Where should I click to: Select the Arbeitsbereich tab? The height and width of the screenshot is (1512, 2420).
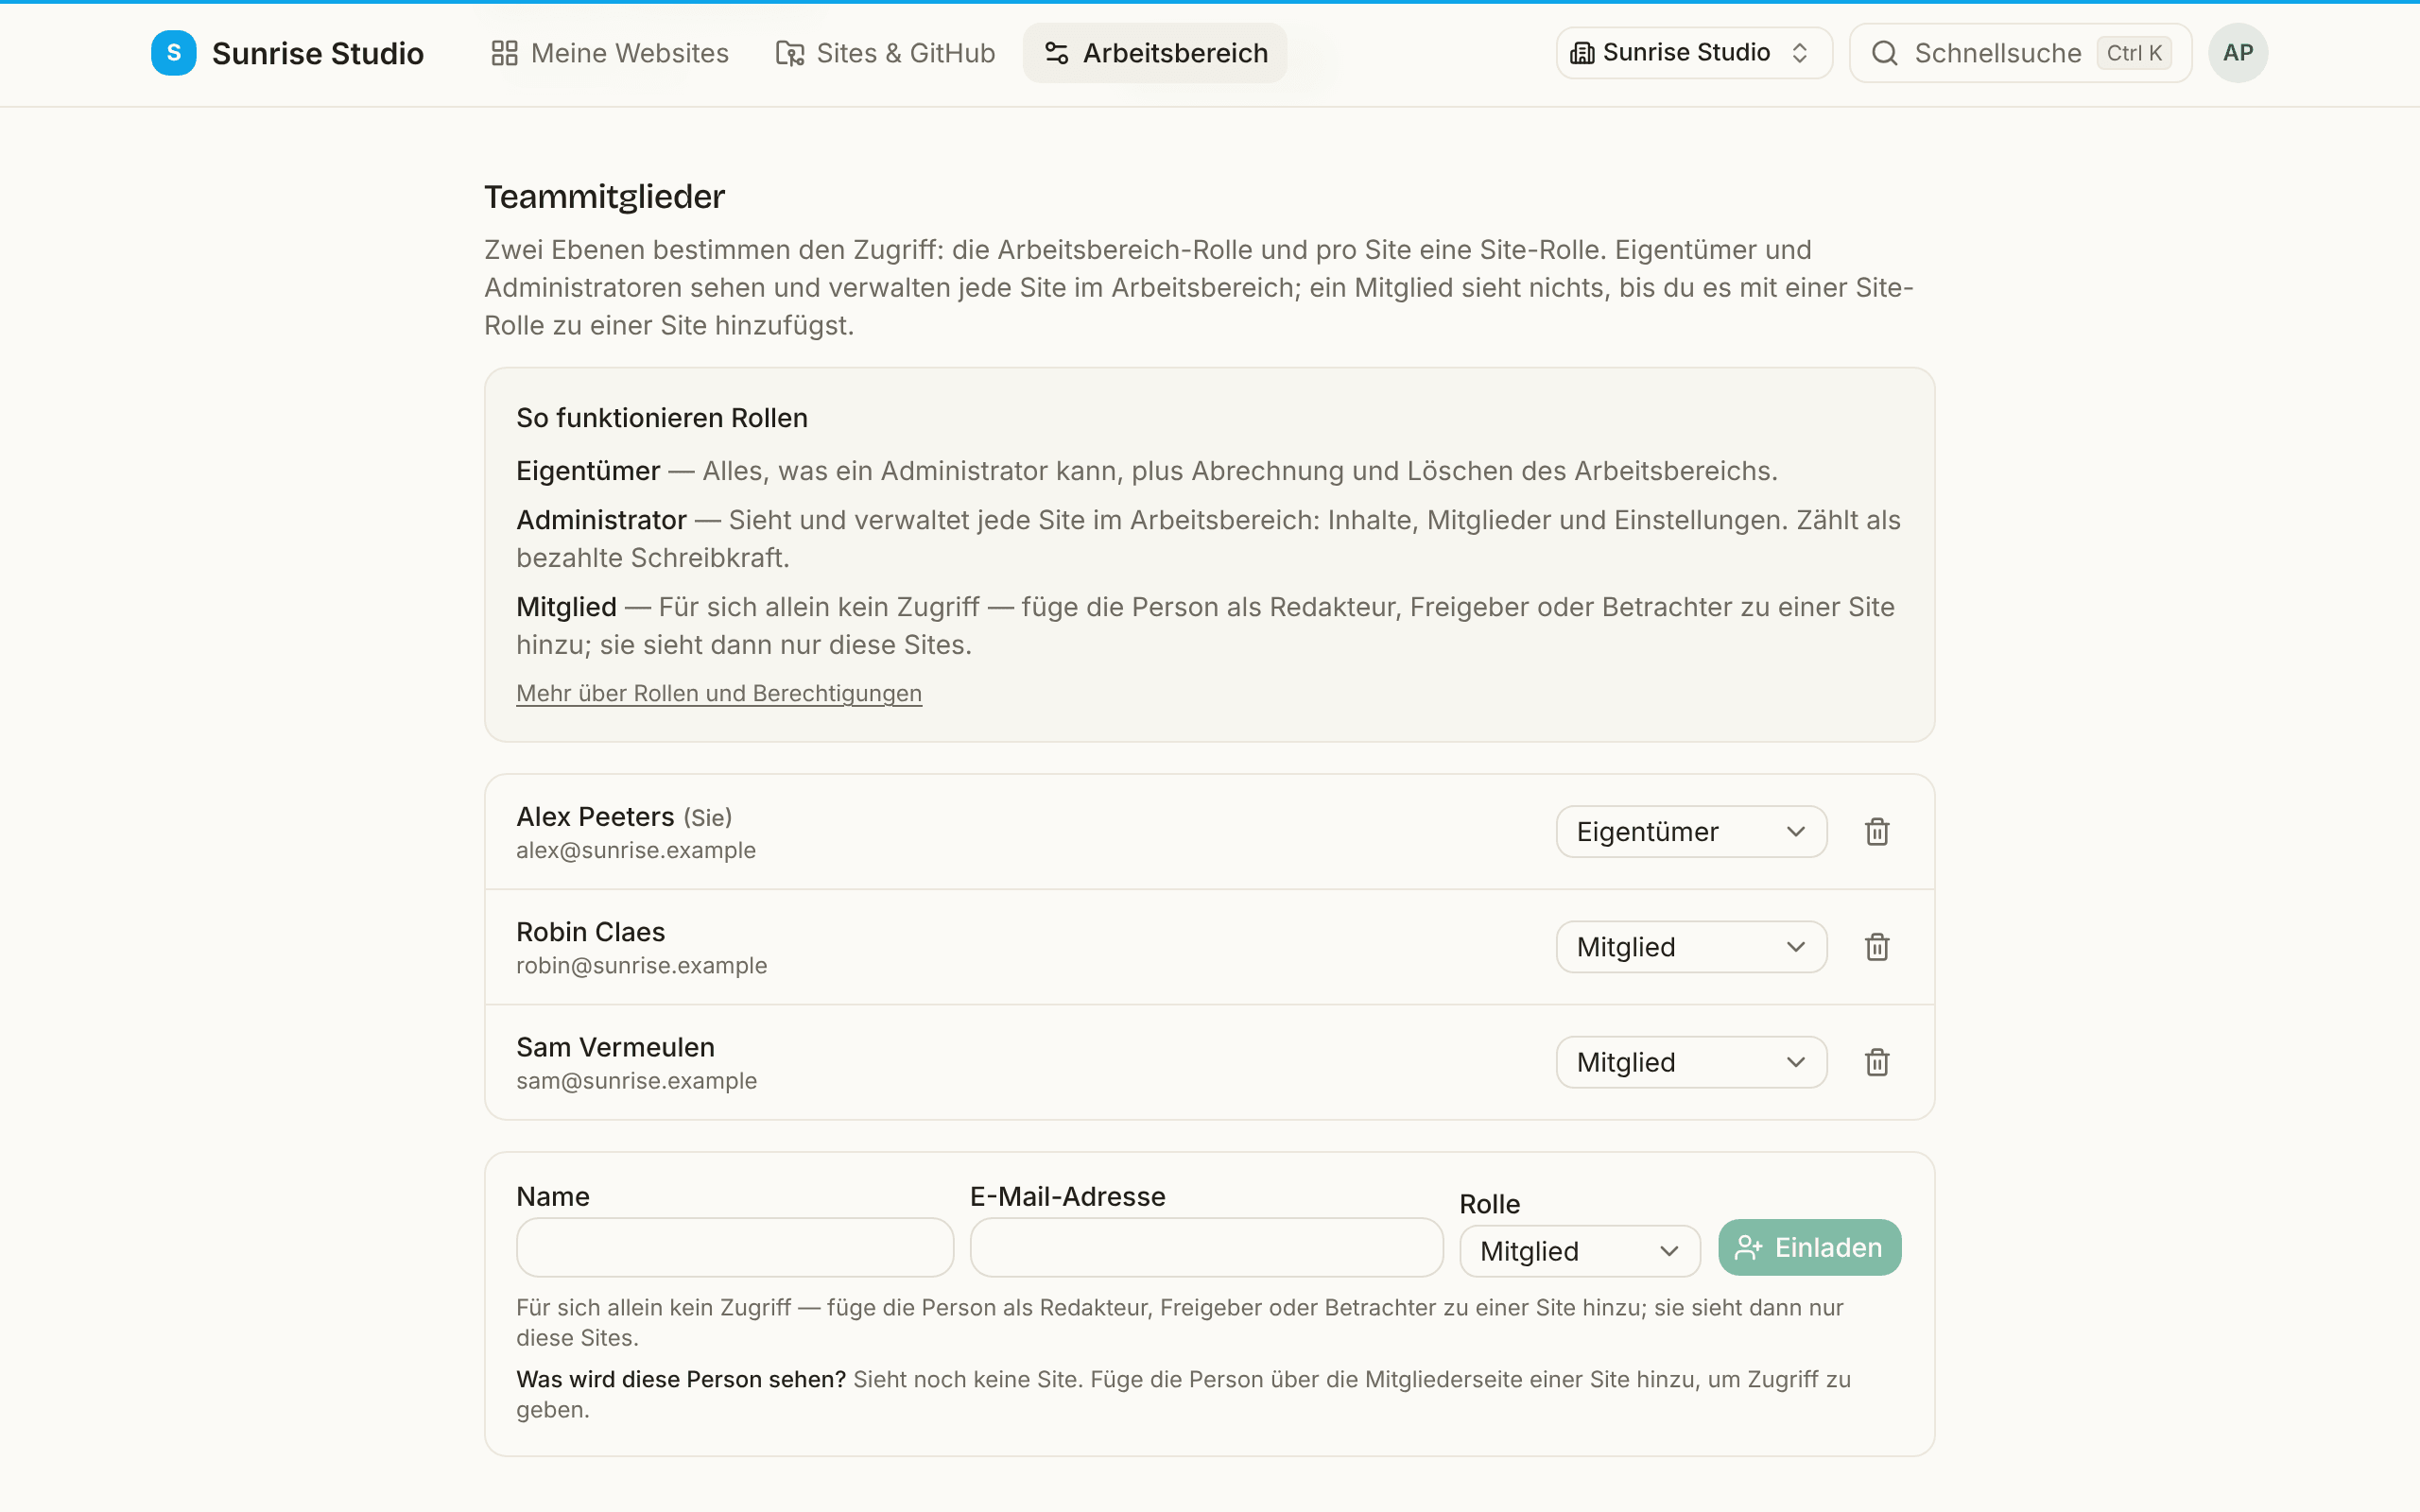tap(1155, 53)
